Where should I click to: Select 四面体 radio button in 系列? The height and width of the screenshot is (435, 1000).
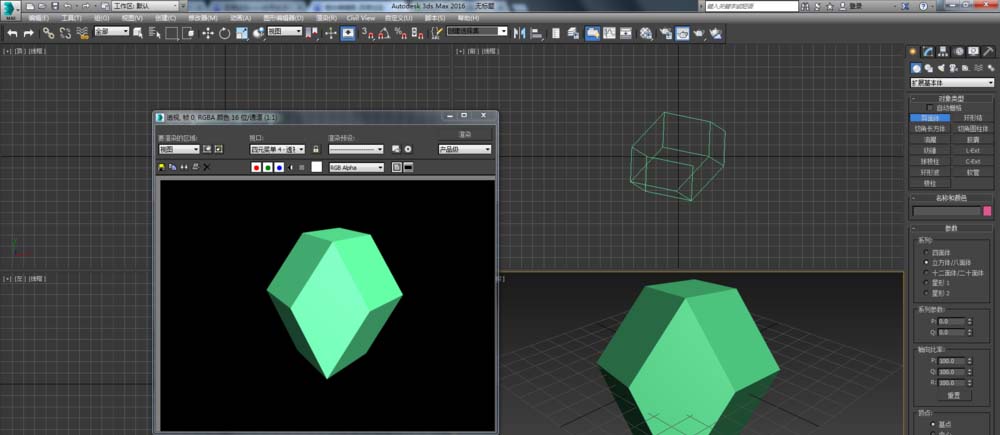[x=925, y=251]
